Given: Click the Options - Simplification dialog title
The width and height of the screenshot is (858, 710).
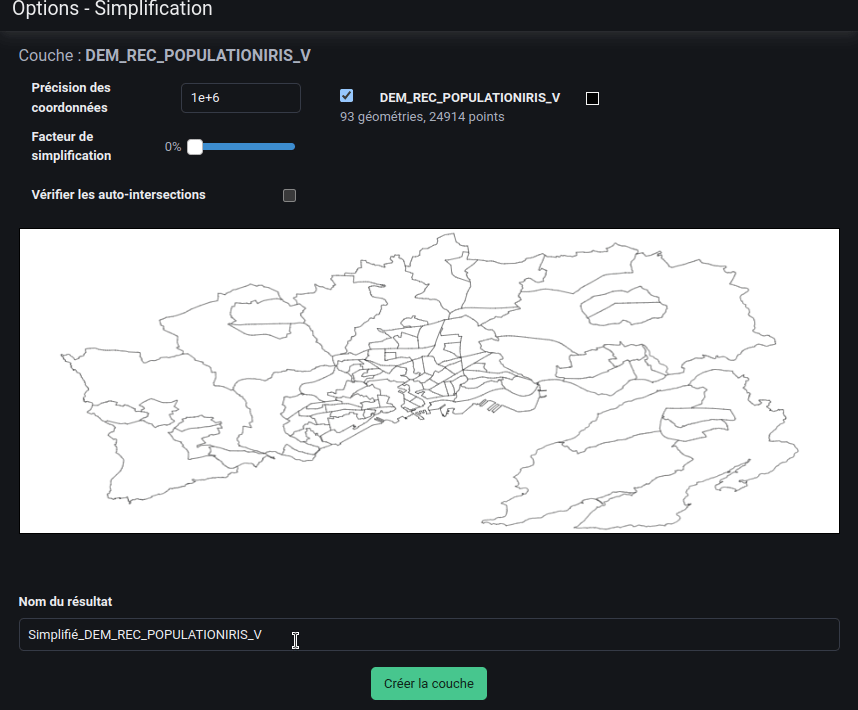Looking at the screenshot, I should click(112, 10).
